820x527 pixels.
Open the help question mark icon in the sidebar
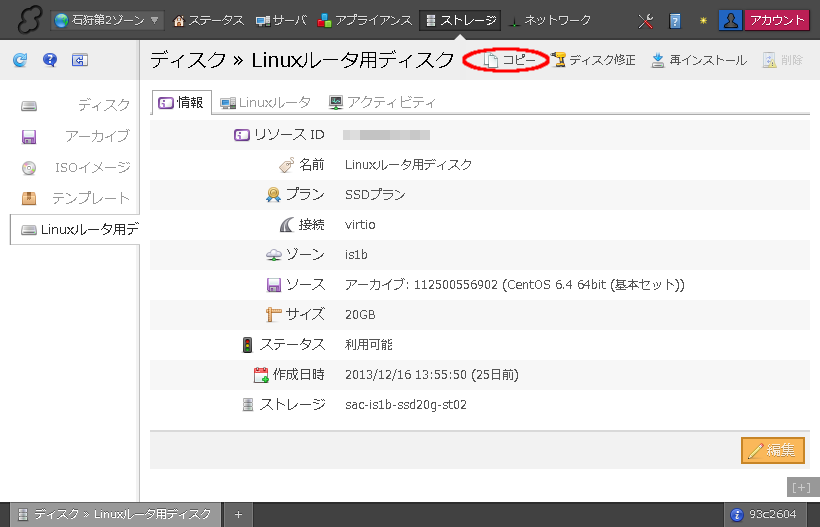pyautogui.click(x=50, y=61)
